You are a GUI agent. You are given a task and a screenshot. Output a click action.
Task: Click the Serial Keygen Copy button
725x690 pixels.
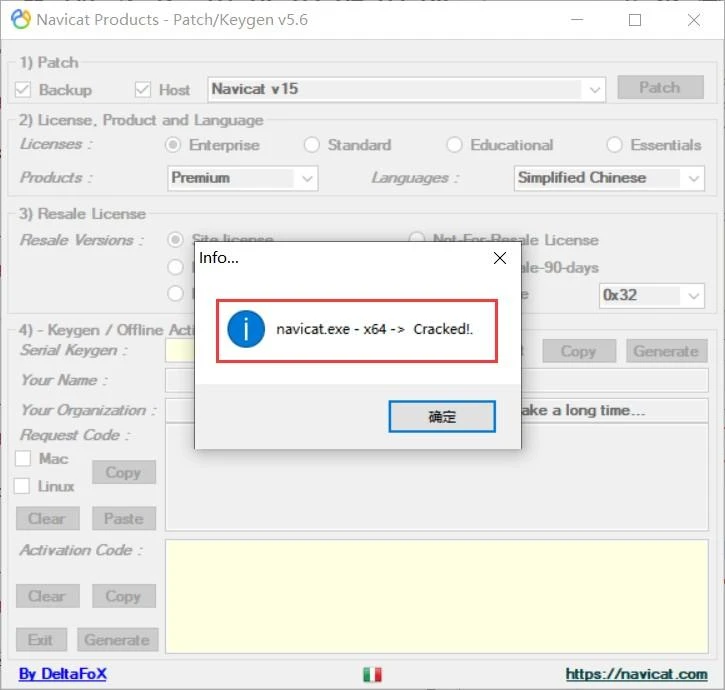pyautogui.click(x=579, y=351)
